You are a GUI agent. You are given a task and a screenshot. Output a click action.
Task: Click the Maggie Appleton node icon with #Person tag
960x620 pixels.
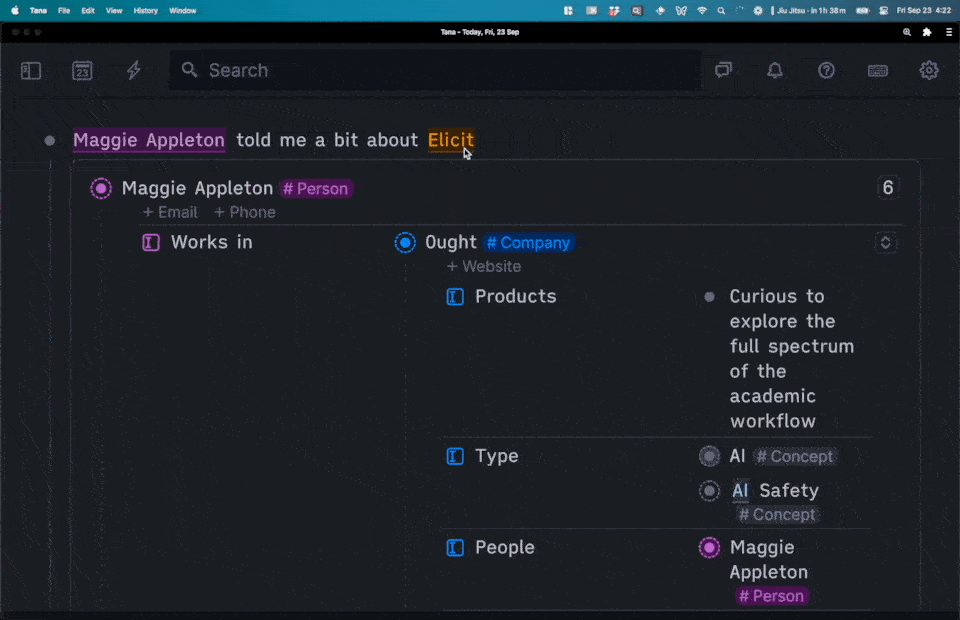pyautogui.click(x=101, y=189)
